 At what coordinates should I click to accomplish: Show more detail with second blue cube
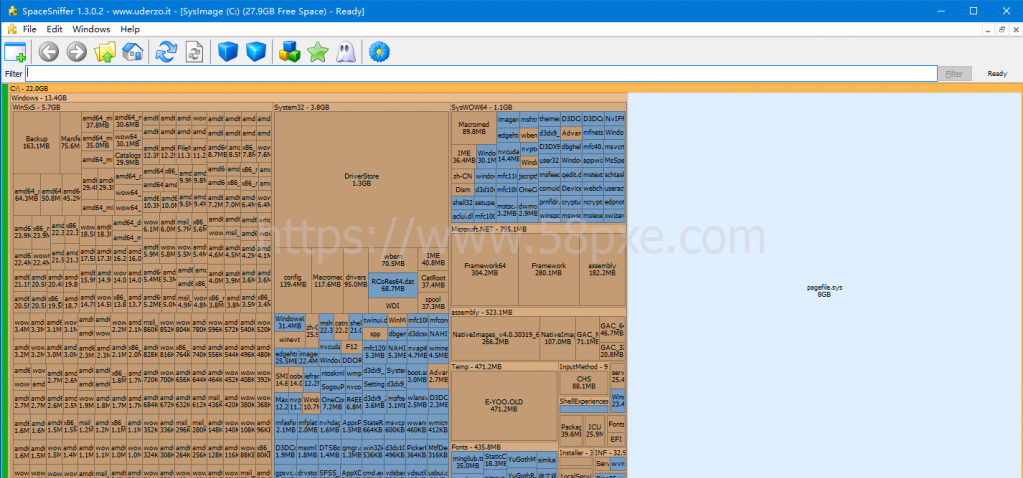[256, 52]
